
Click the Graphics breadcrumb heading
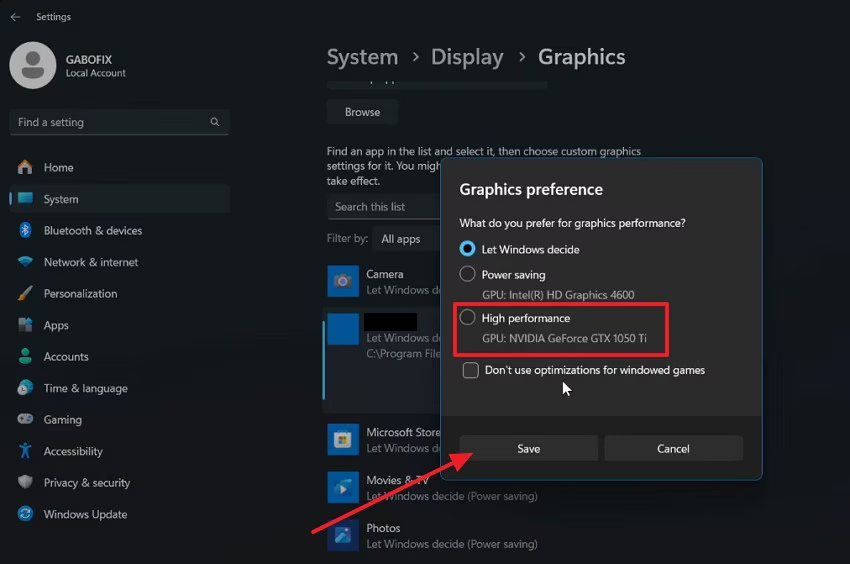[581, 57]
